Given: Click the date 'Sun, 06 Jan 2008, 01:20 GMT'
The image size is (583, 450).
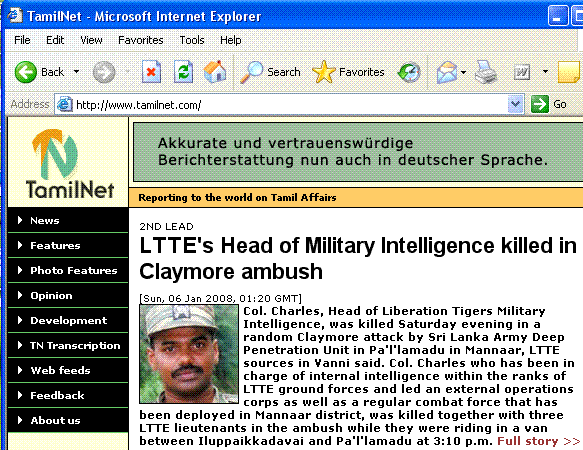Looking at the screenshot, I should (x=220, y=298).
